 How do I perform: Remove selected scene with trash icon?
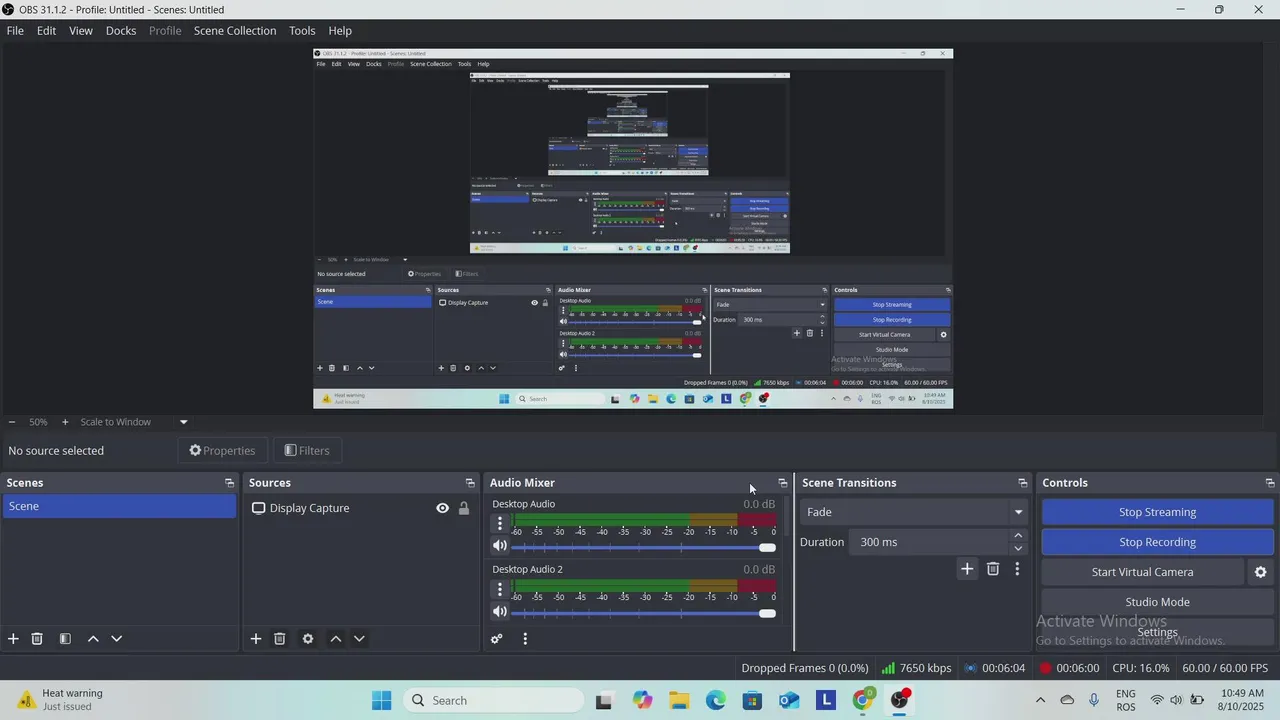[x=37, y=639]
